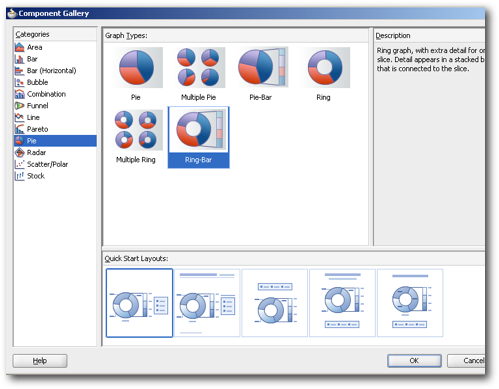The height and width of the screenshot is (389, 499).
Task: Choose the Funnel category icon
Action: 20,105
